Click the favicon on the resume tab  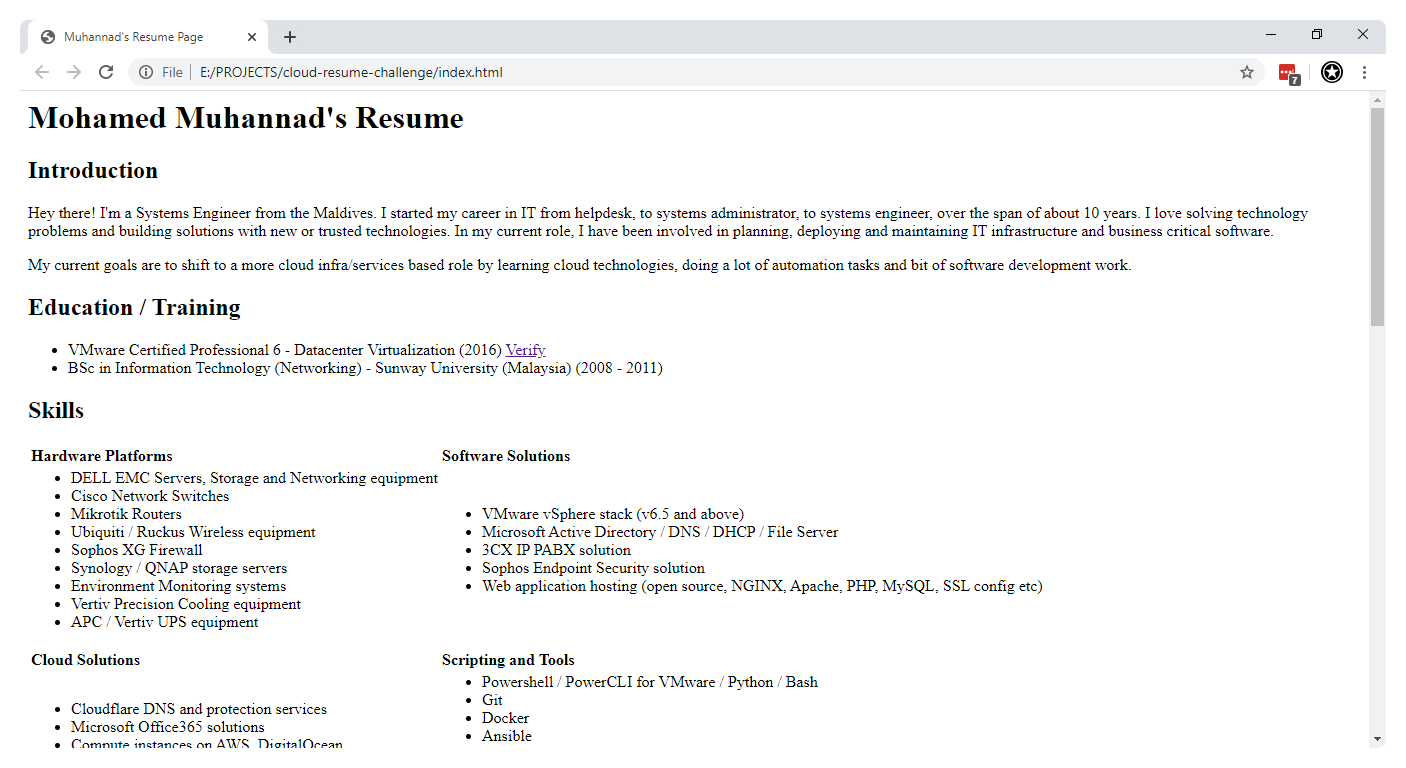click(x=46, y=36)
